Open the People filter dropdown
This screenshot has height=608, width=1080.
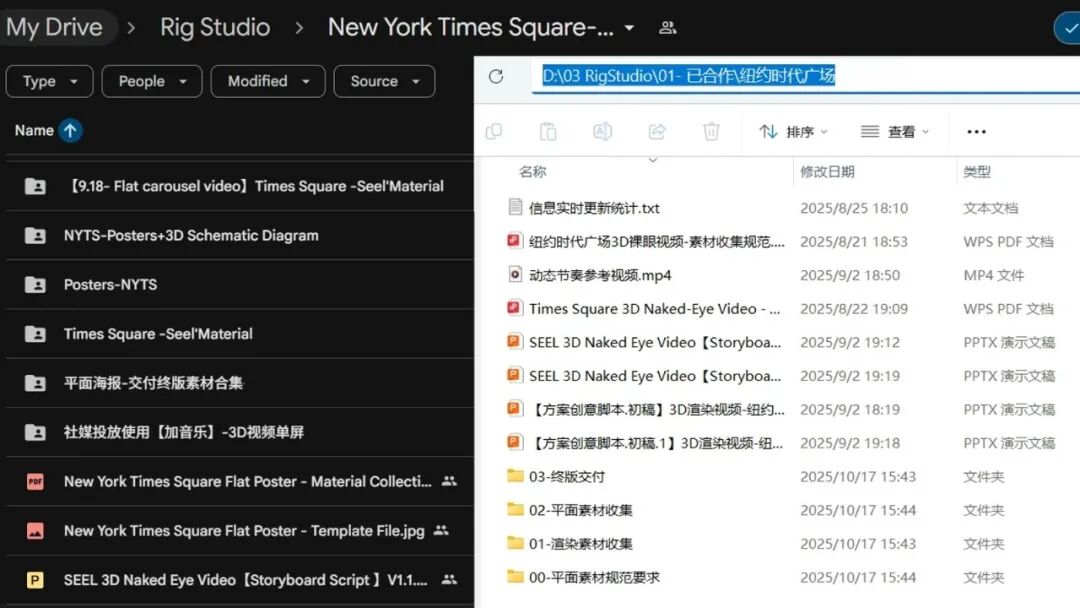tap(151, 81)
